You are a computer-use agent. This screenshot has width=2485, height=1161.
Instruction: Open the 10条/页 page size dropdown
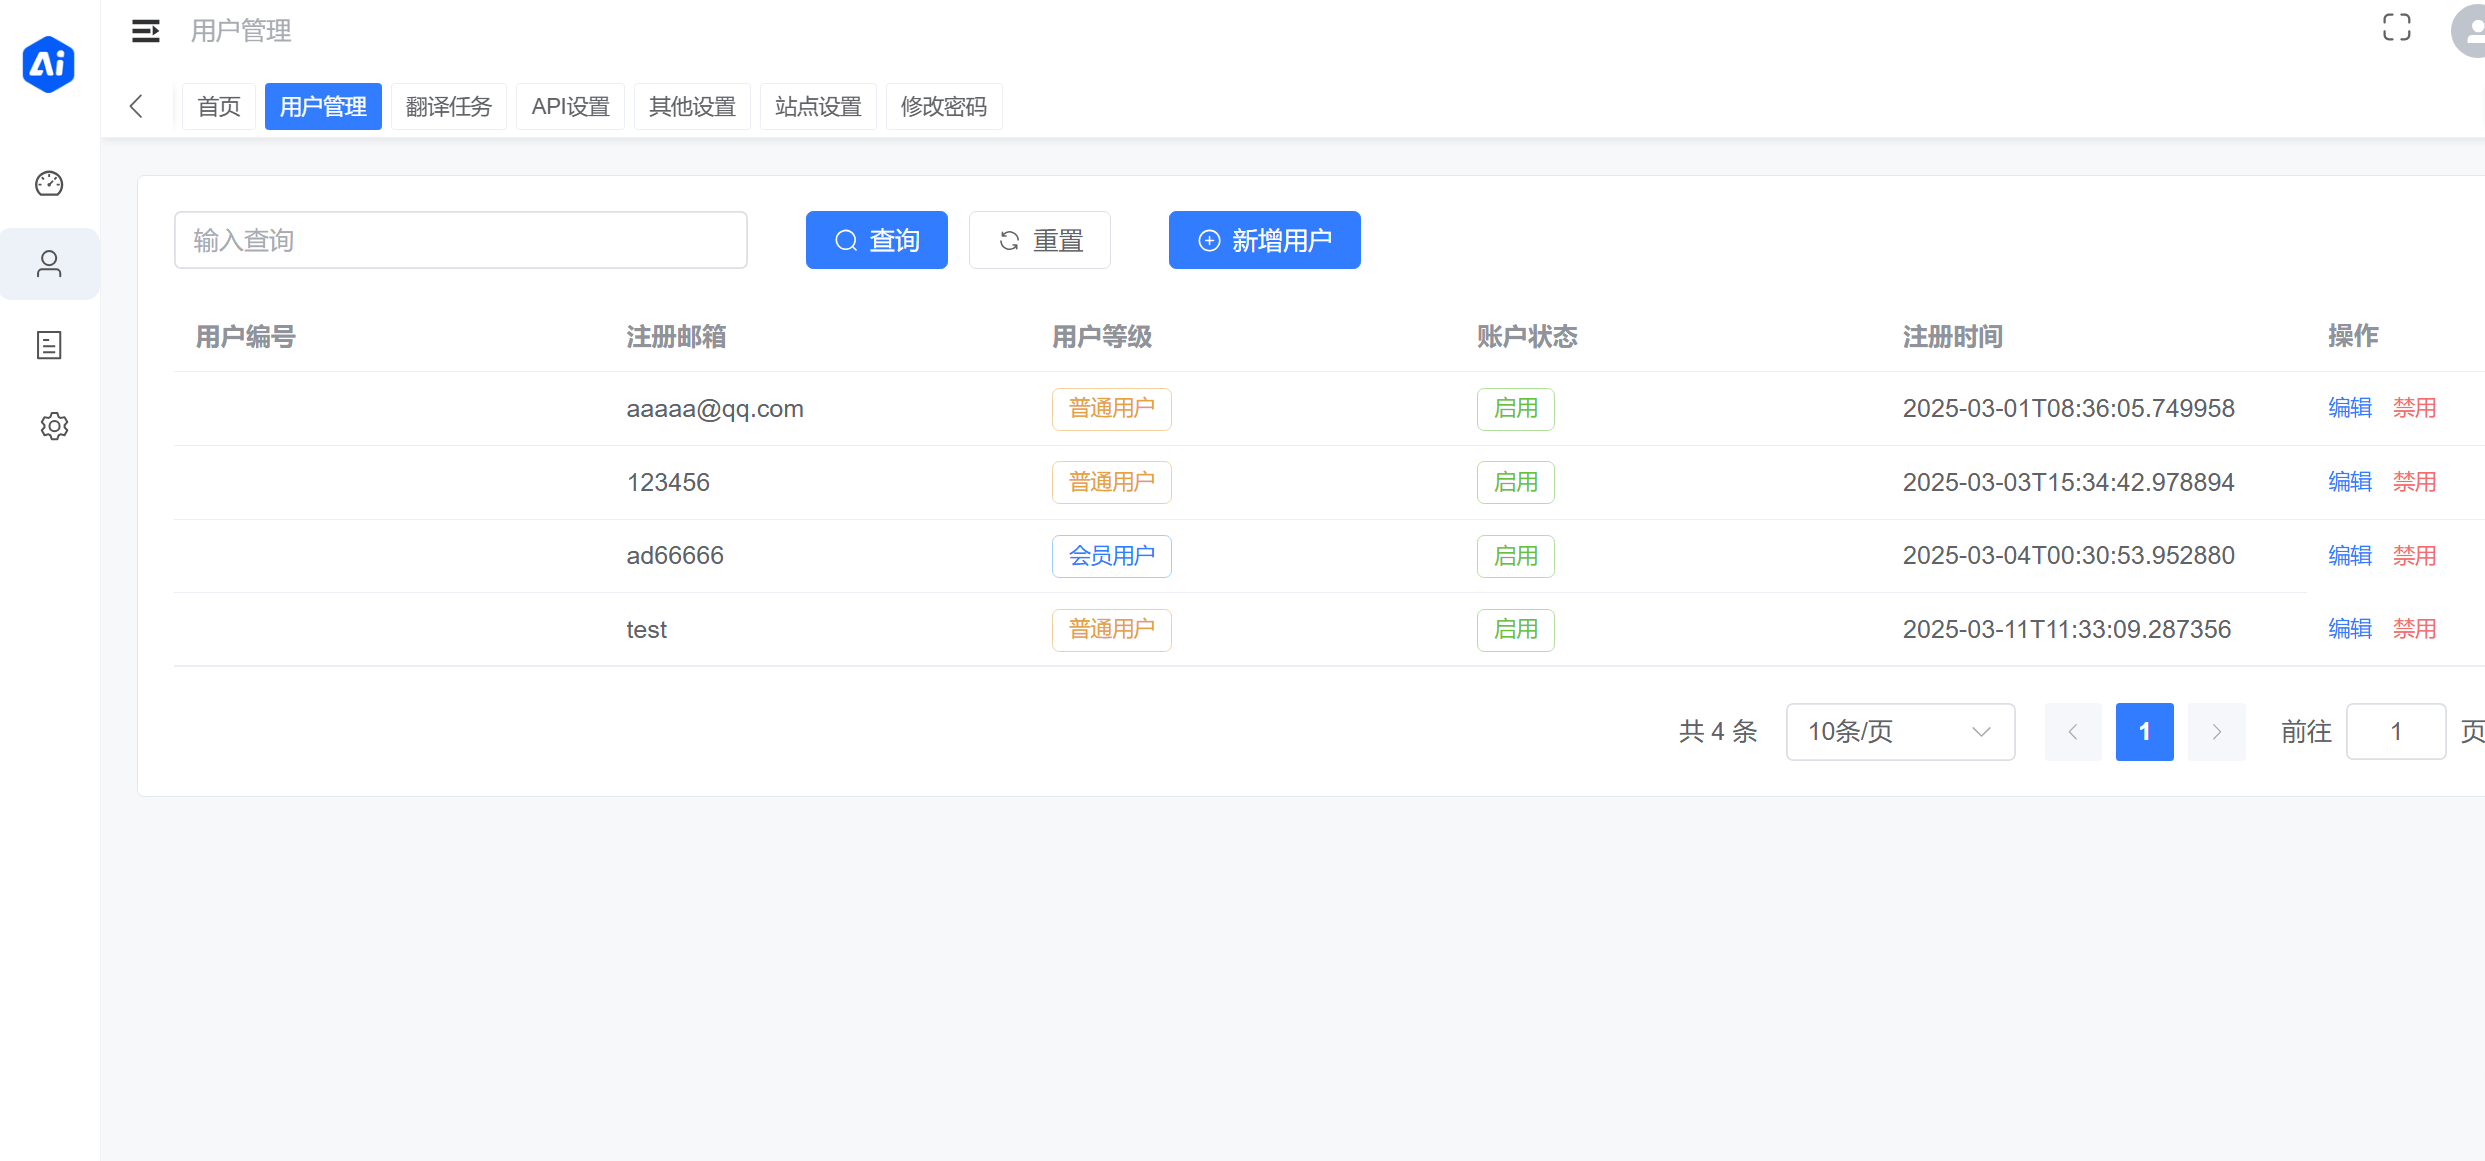(x=1899, y=731)
